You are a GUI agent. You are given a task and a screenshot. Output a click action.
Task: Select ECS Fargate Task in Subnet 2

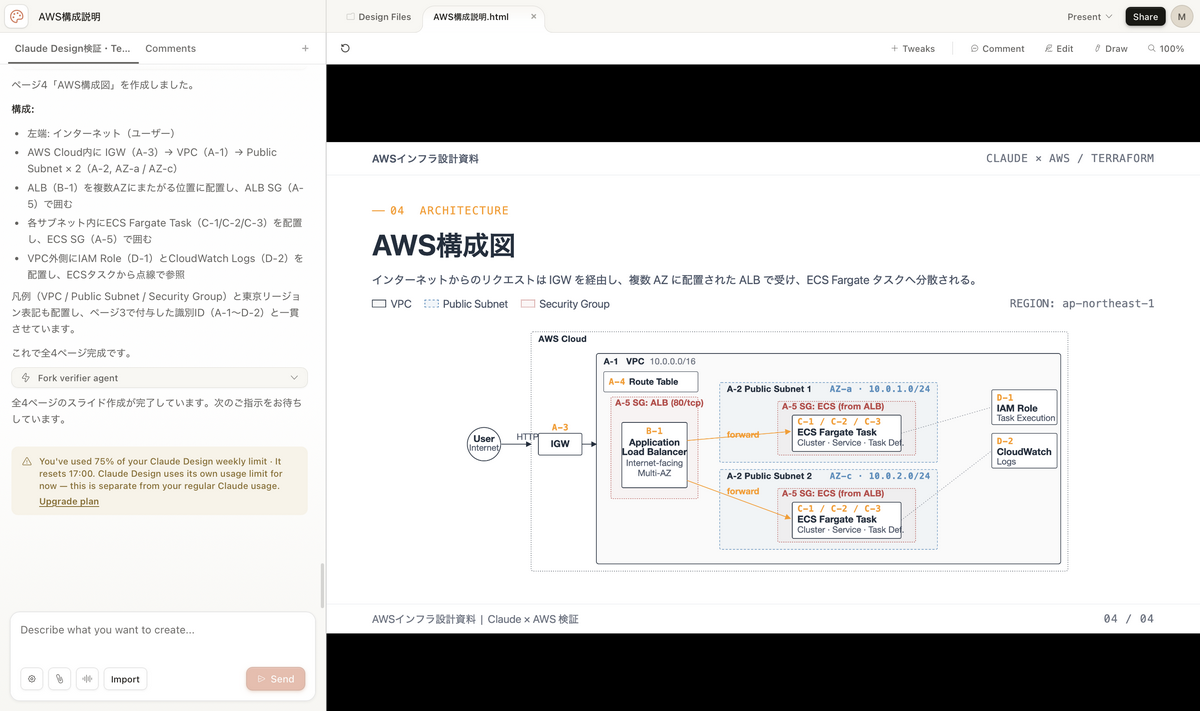pos(848,520)
